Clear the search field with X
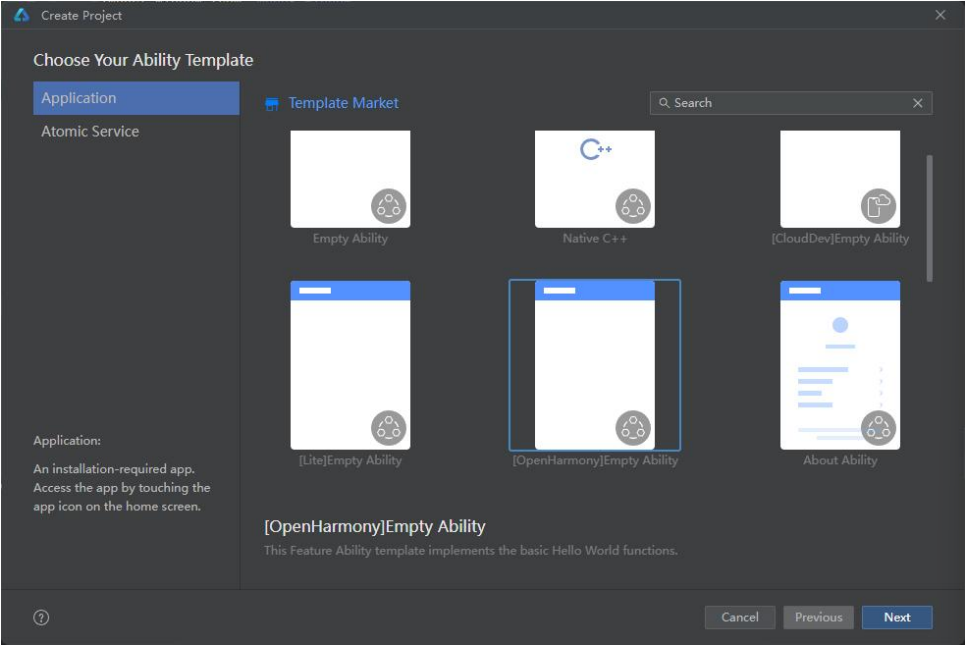The height and width of the screenshot is (645, 965). (x=918, y=103)
